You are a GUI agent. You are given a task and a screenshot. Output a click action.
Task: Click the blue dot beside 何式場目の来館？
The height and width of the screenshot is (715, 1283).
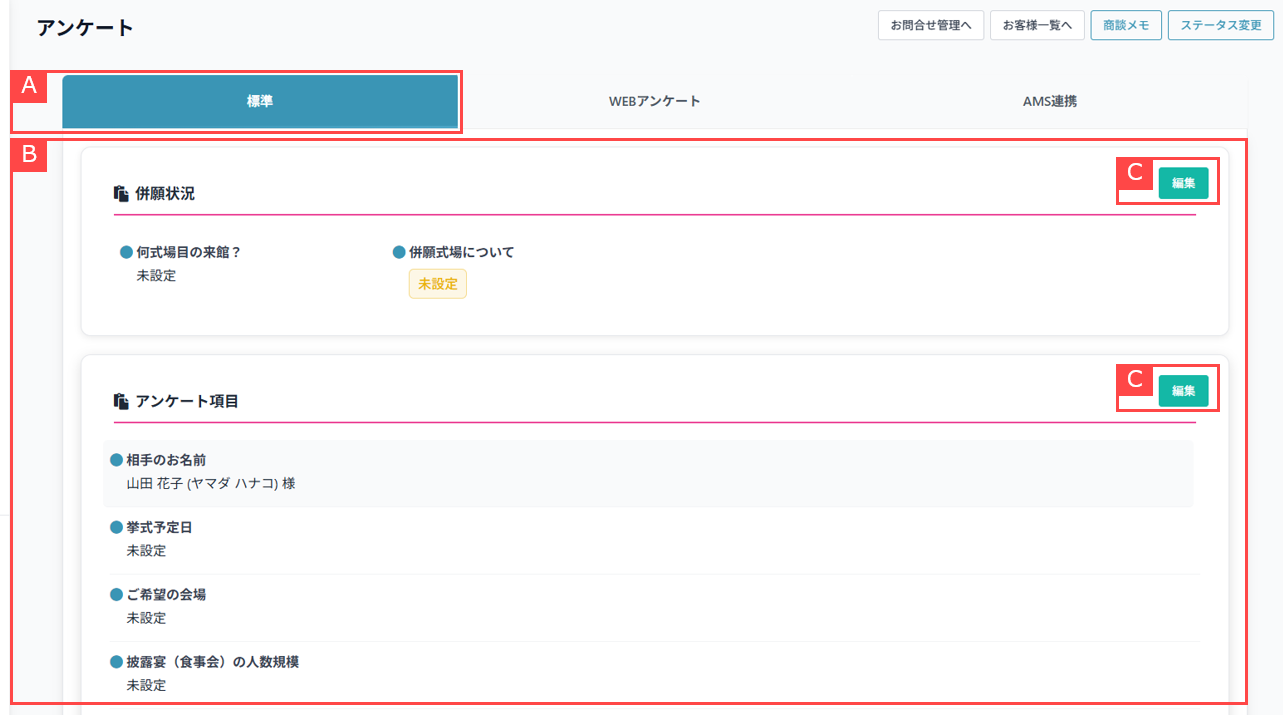coord(126,253)
